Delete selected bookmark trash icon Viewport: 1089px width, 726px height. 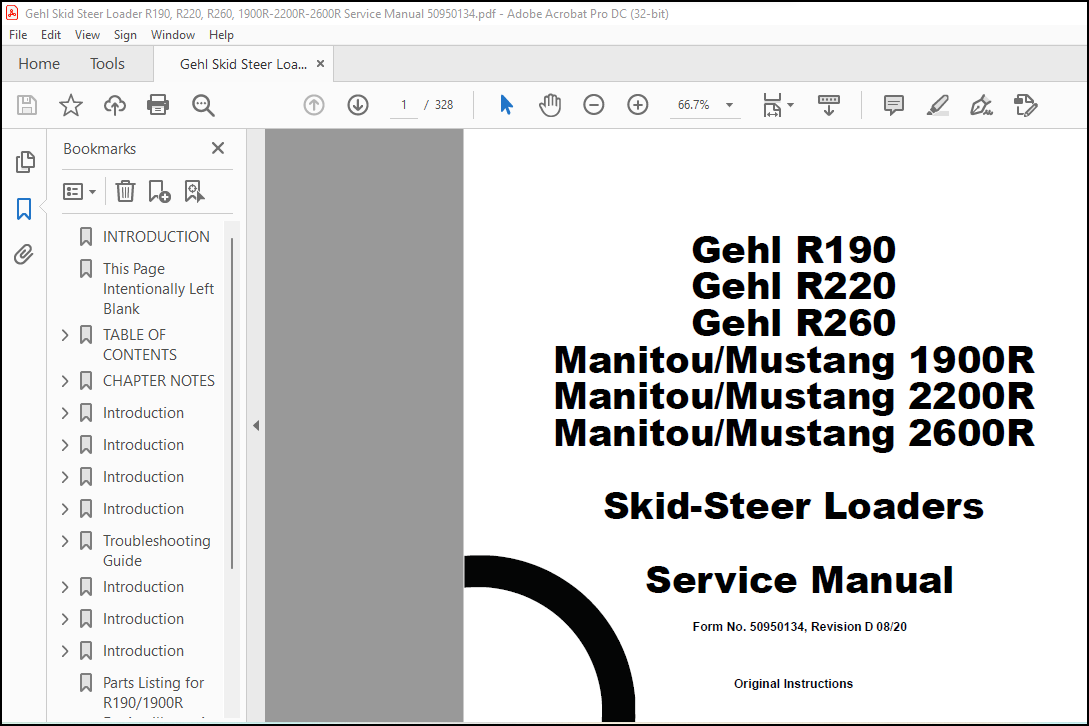125,191
